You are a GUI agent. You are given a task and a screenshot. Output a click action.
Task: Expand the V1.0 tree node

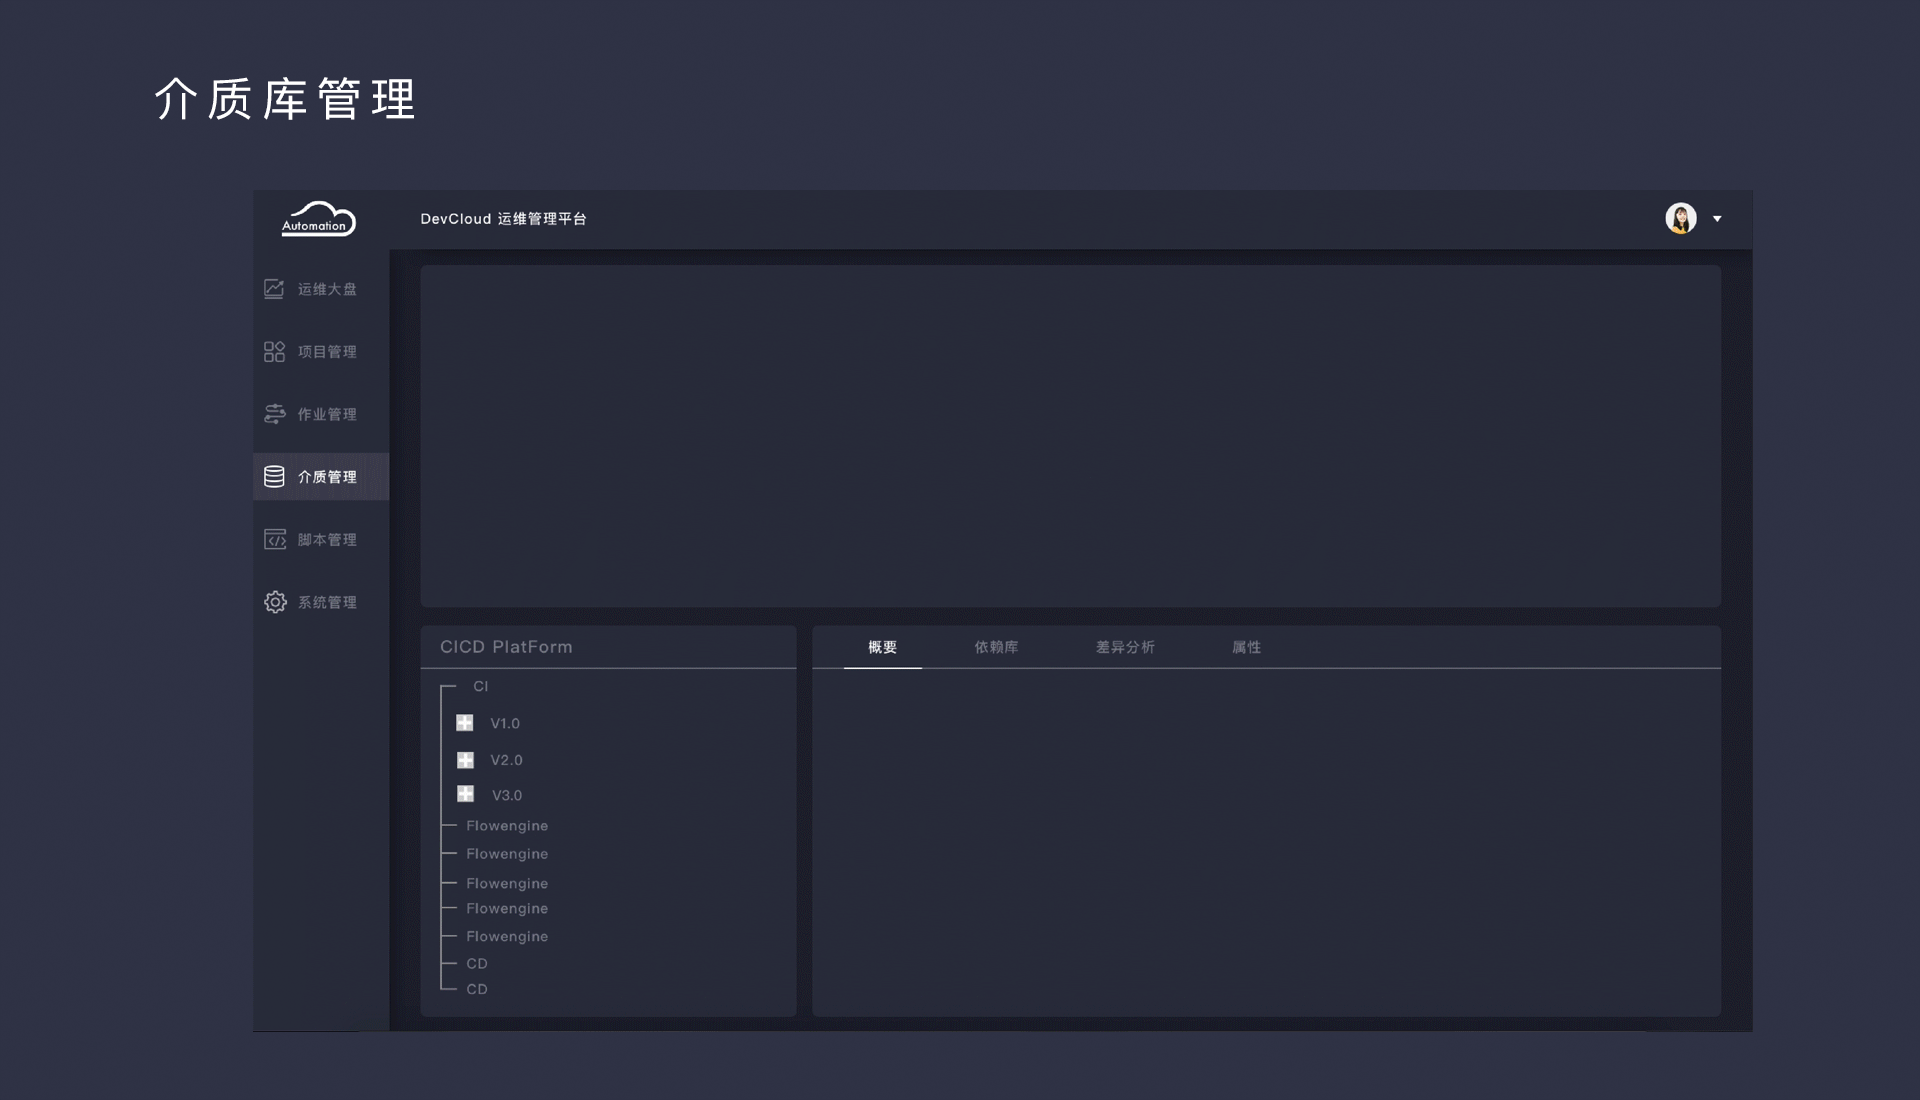tap(465, 723)
